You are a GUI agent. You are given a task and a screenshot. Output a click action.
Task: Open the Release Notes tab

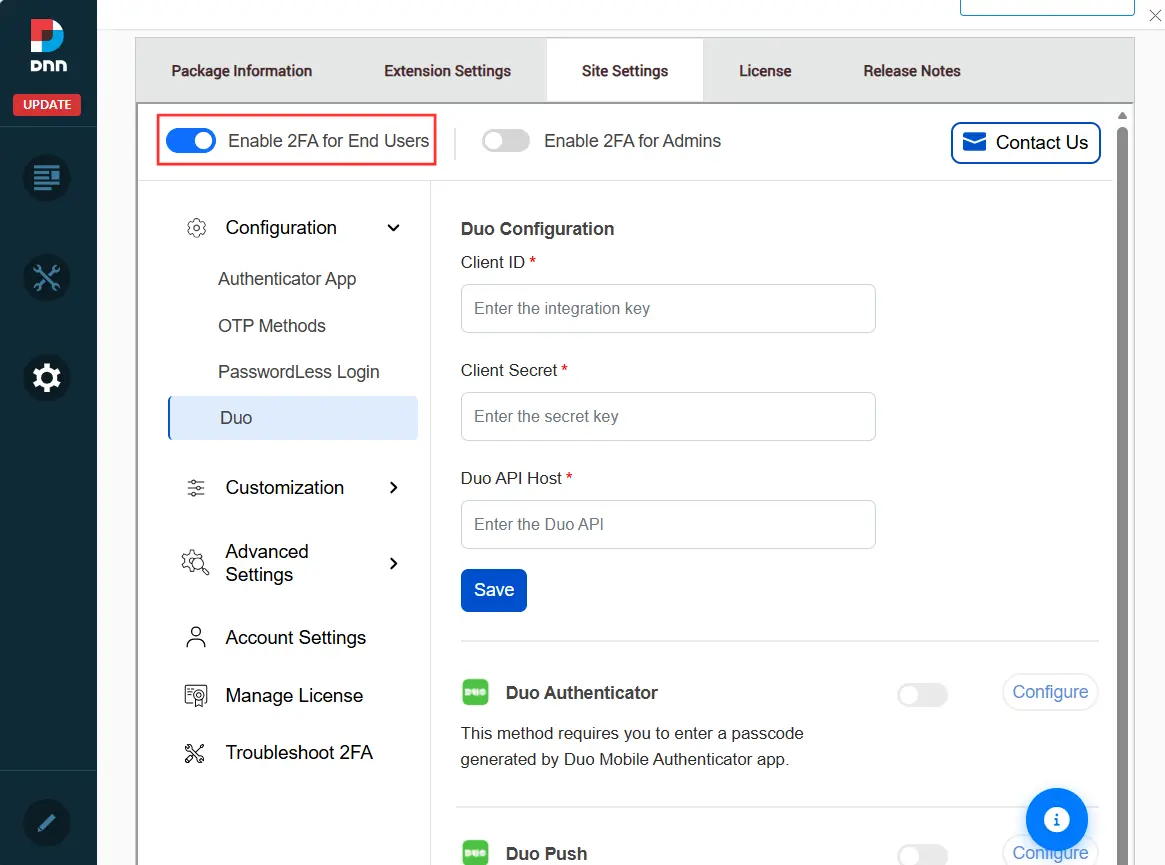[x=912, y=71]
